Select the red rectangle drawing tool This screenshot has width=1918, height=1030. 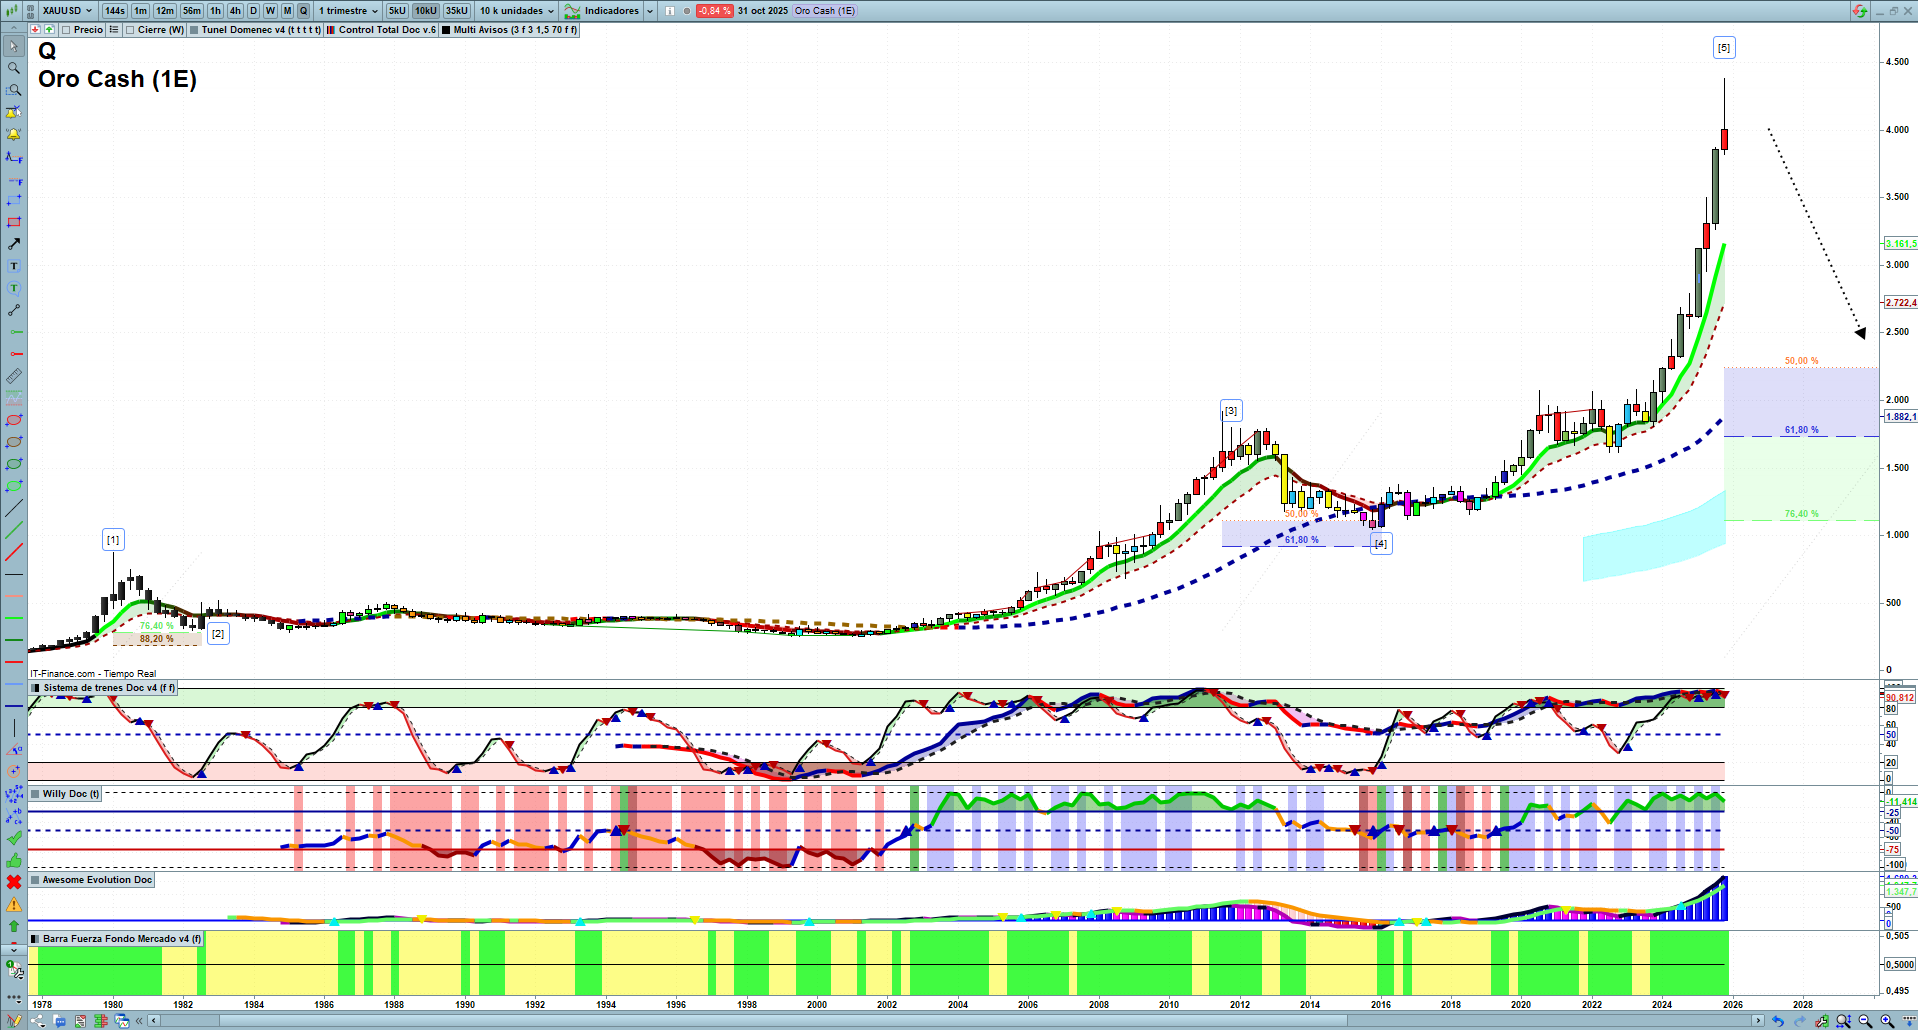(13, 222)
